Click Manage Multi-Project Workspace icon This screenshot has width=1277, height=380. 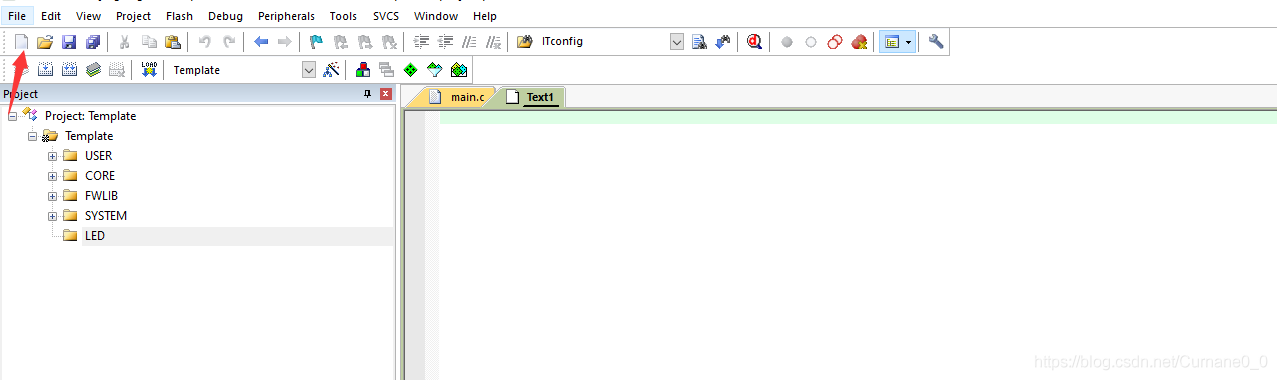(x=387, y=70)
